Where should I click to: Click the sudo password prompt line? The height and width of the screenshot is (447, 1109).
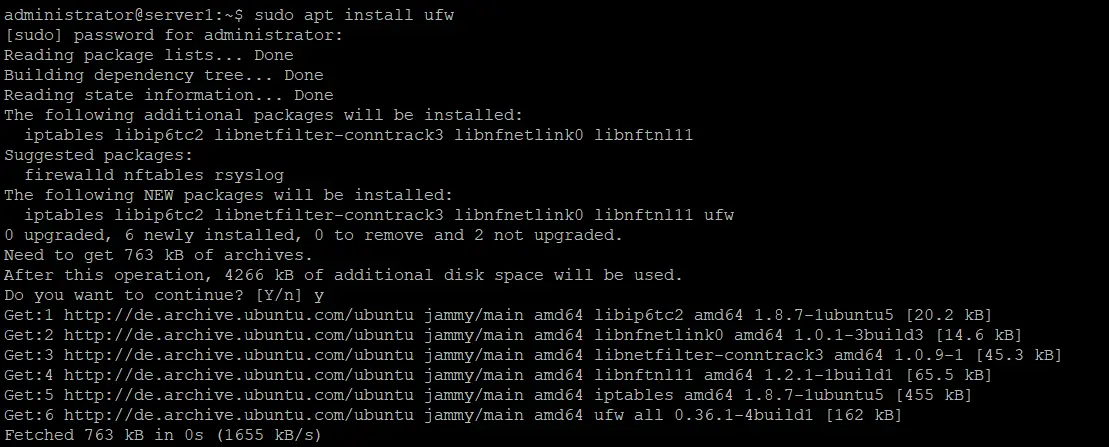coord(174,35)
